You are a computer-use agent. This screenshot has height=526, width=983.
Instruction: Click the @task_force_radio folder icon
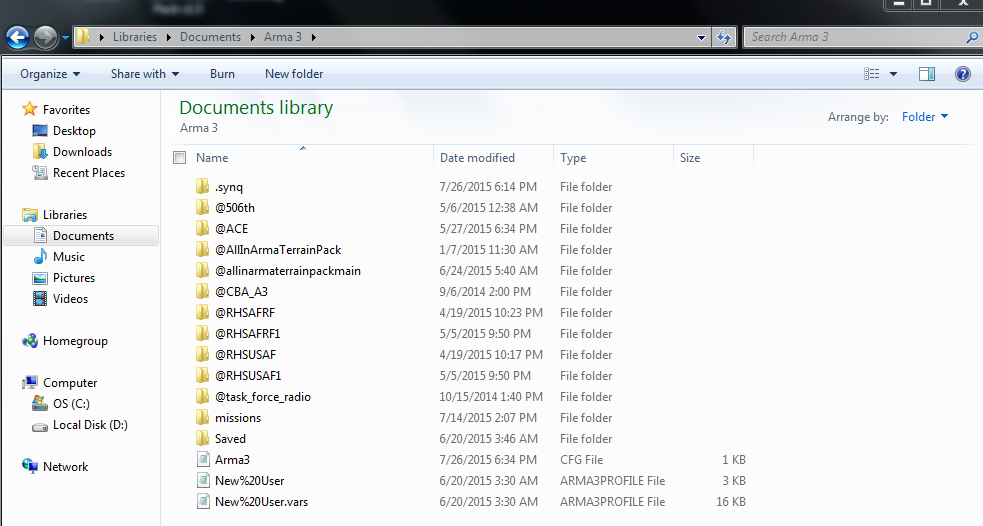[202, 397]
